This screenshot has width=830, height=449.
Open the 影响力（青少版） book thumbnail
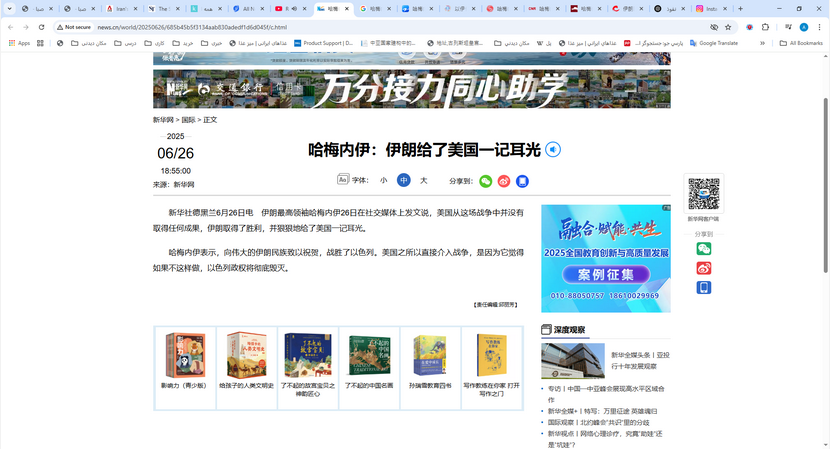point(184,362)
